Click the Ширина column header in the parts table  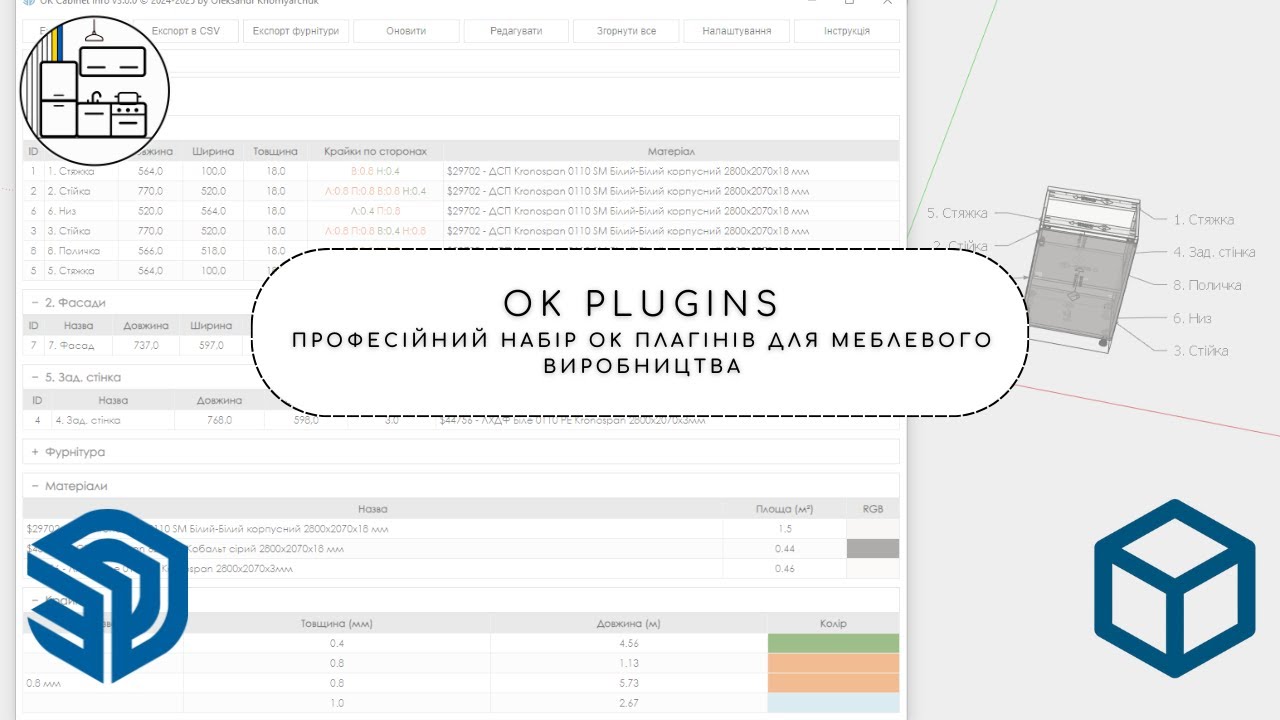[x=211, y=151]
